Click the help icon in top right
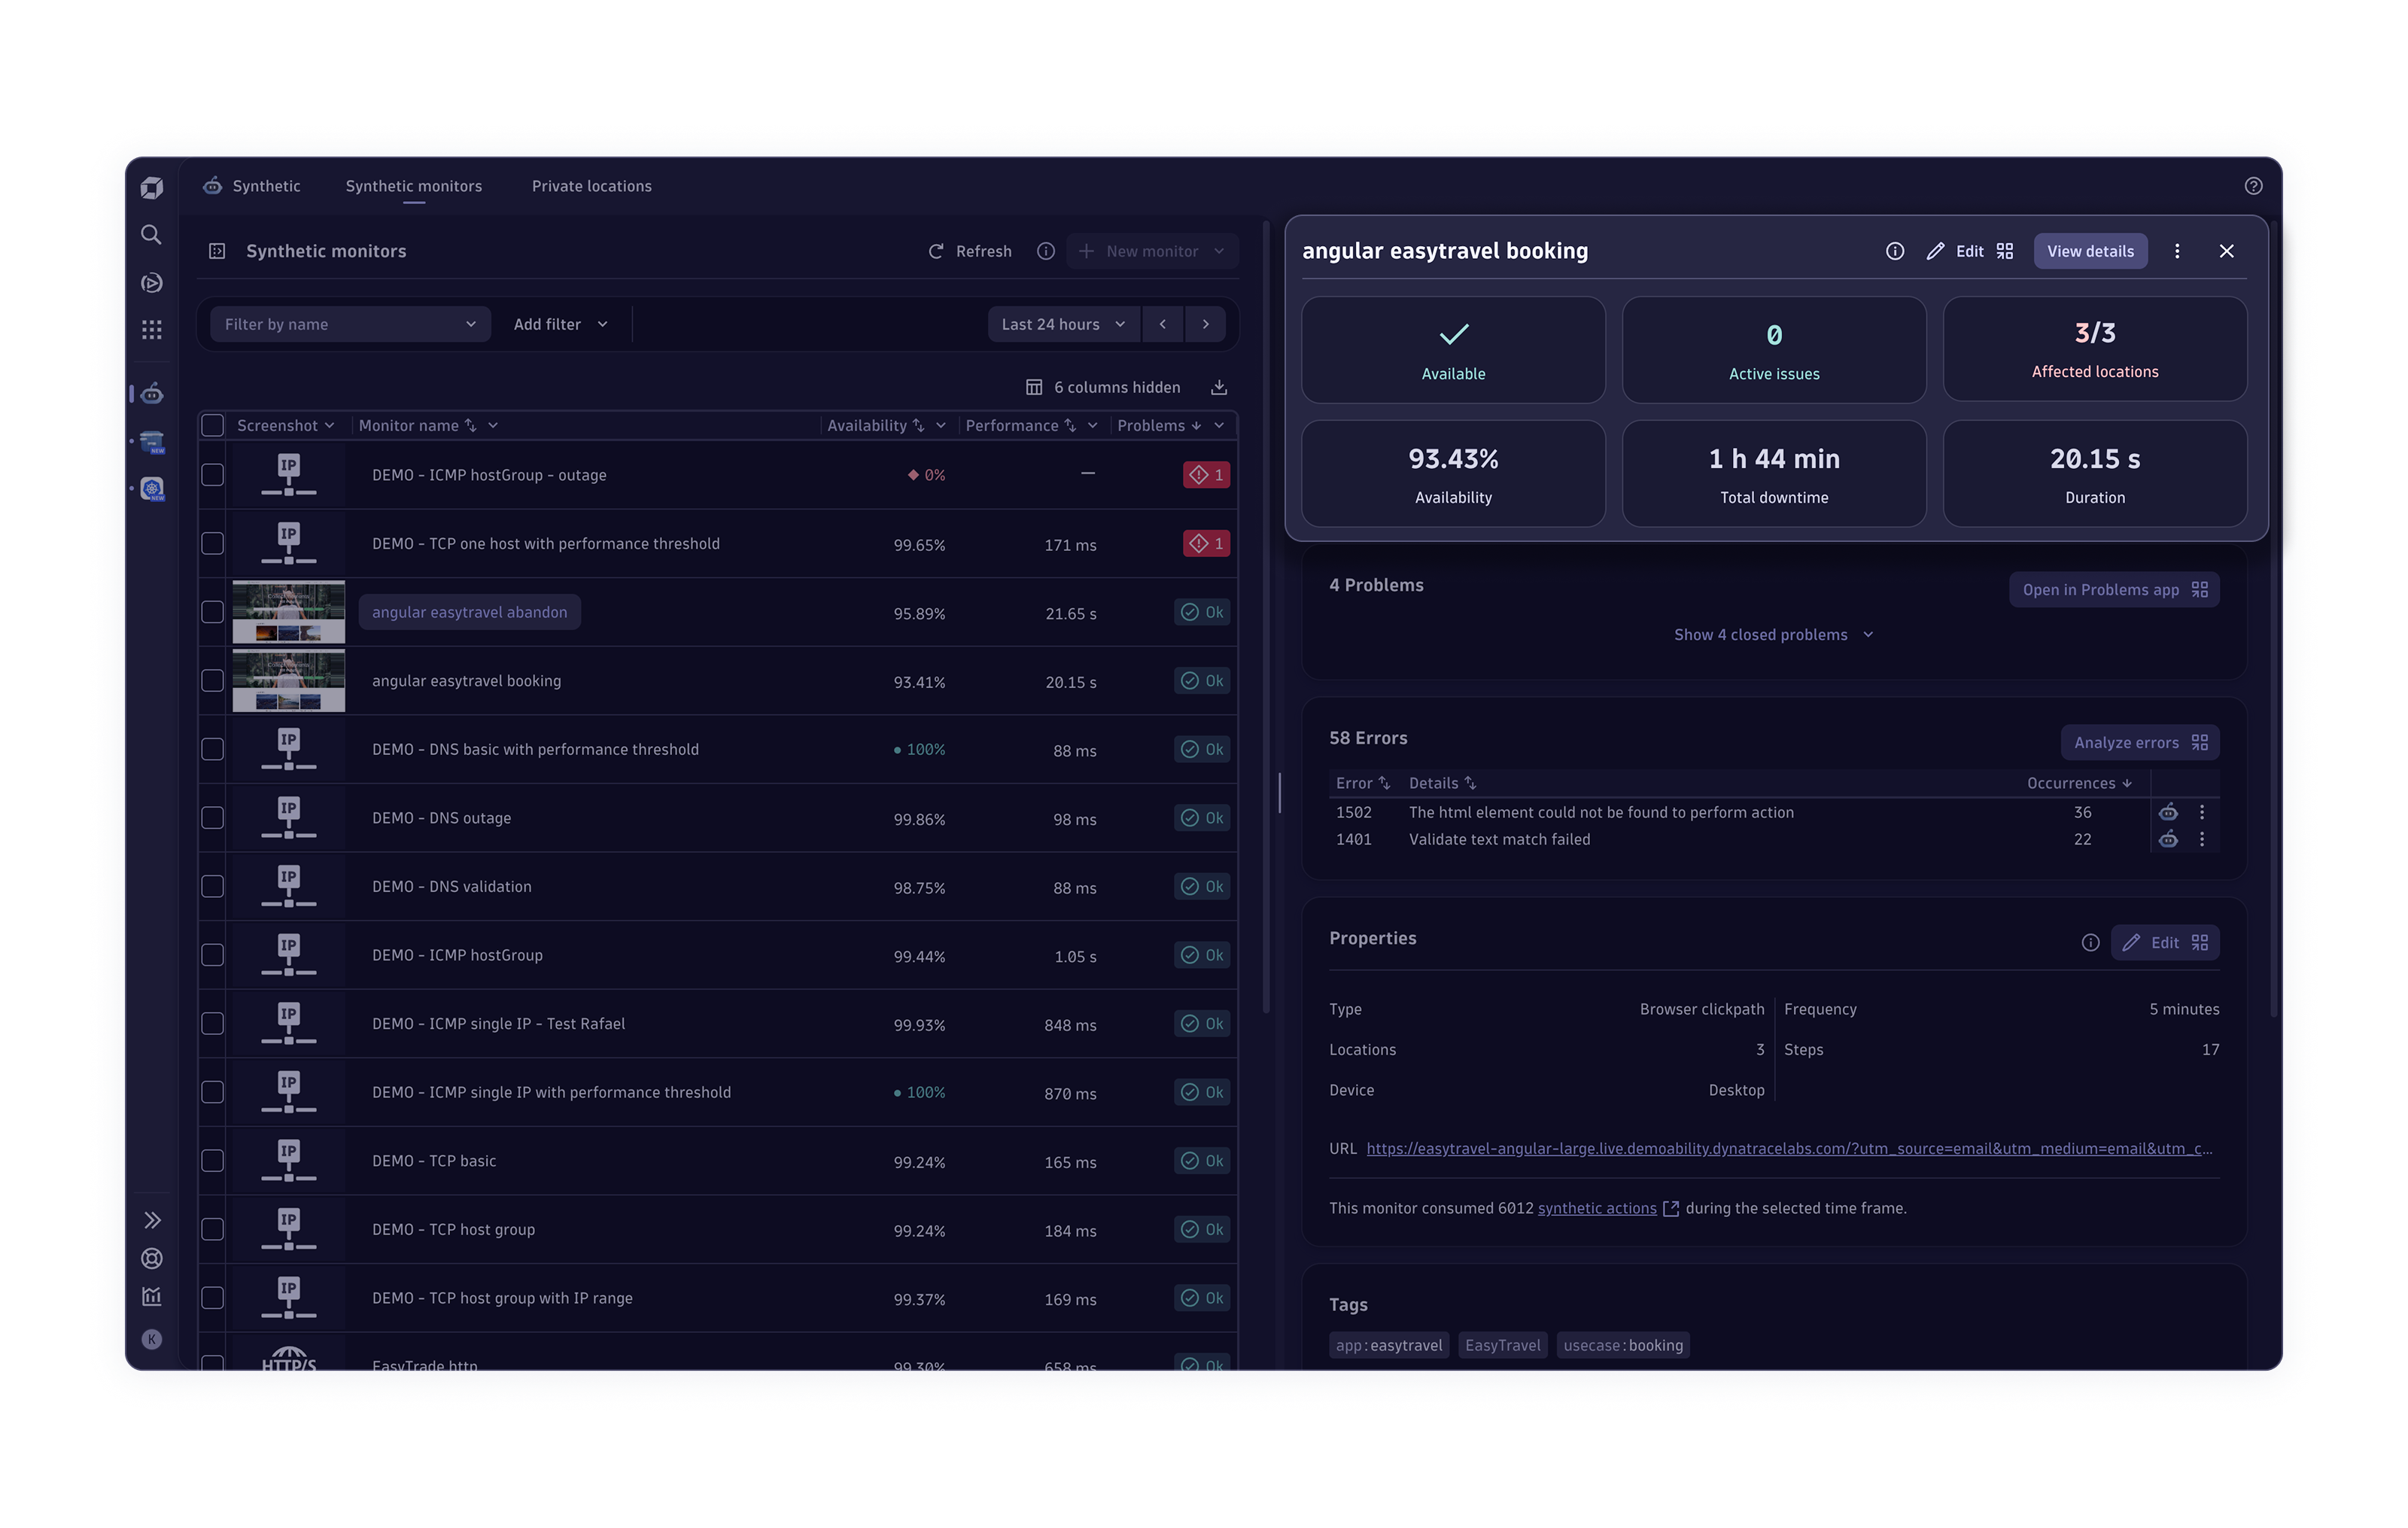Image resolution: width=2408 pixels, height=1528 pixels. click(2253, 186)
